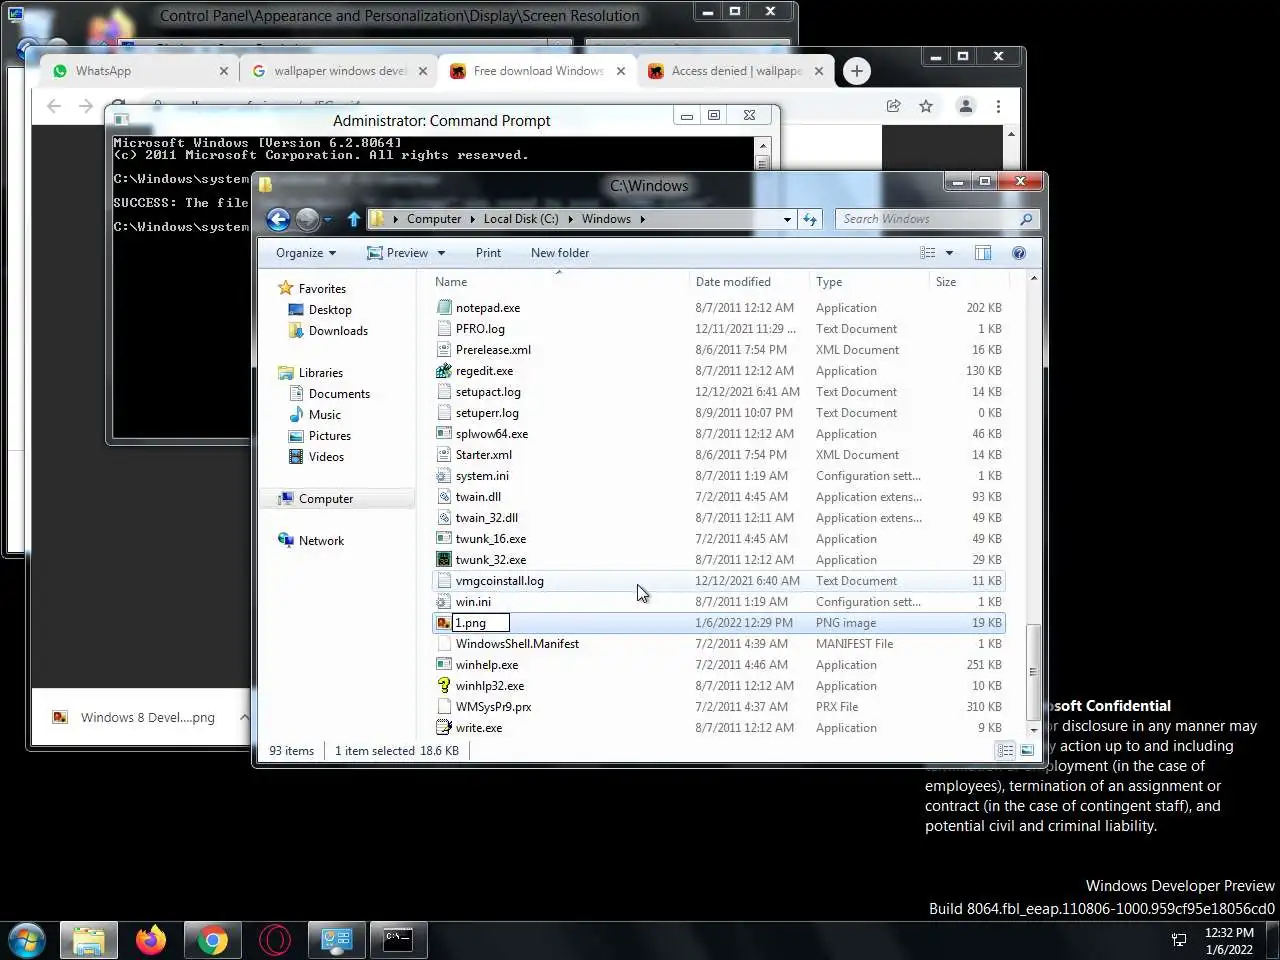Click the Explorer Forward navigation arrow
This screenshot has width=1280, height=960.
[x=308, y=219]
